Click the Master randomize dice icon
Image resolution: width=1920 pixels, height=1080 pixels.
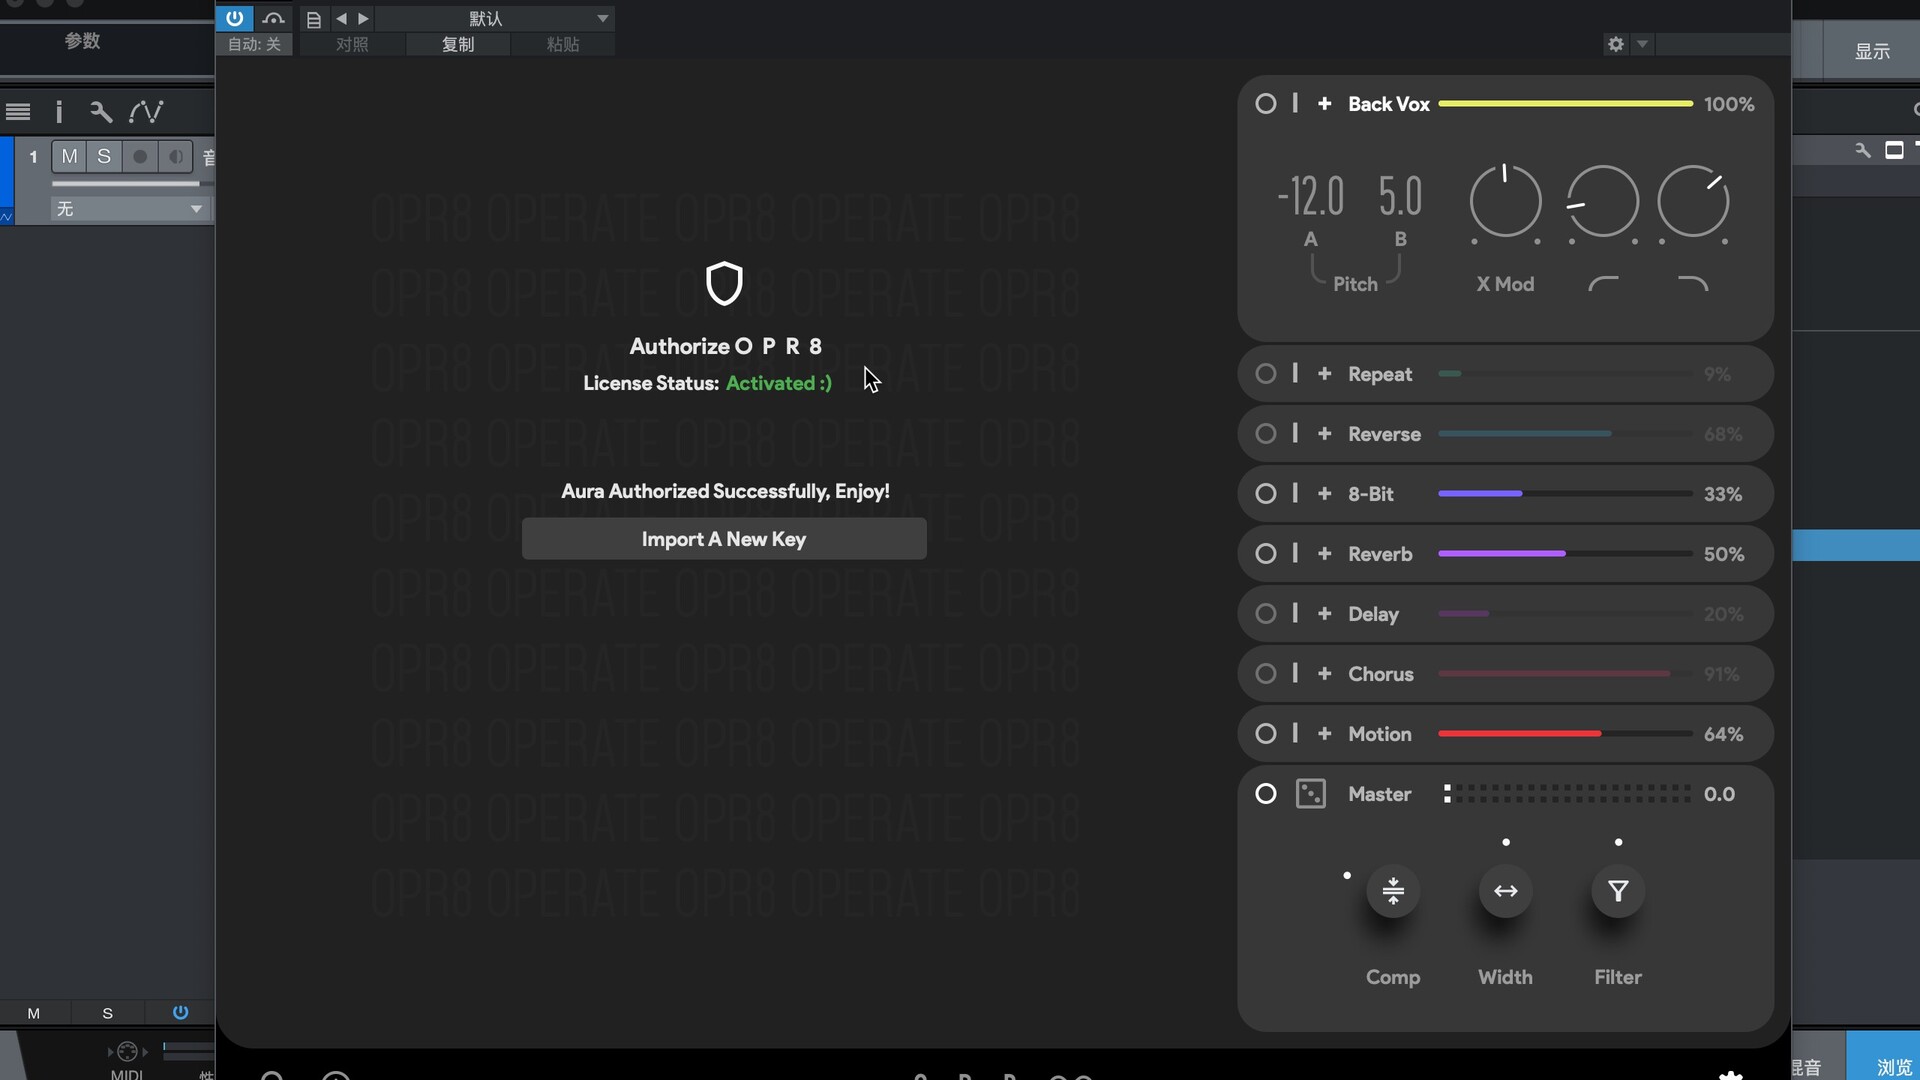pos(1310,794)
